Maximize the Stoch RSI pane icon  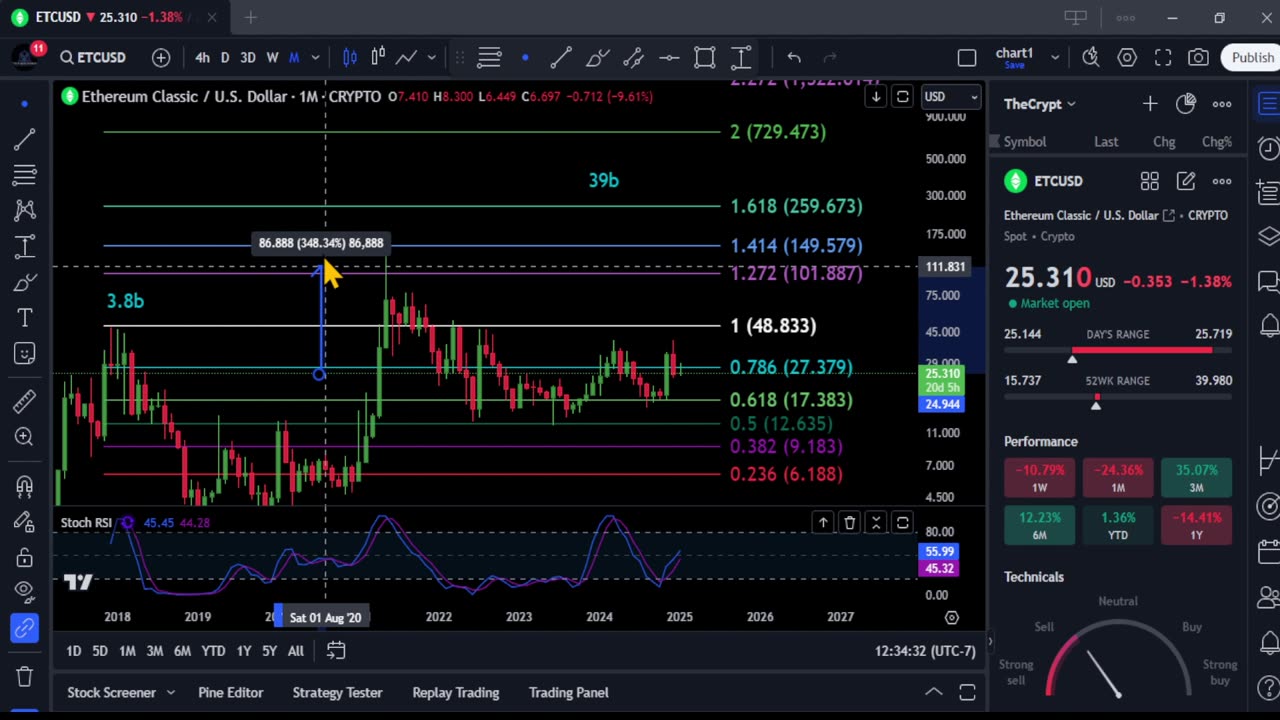(x=902, y=522)
